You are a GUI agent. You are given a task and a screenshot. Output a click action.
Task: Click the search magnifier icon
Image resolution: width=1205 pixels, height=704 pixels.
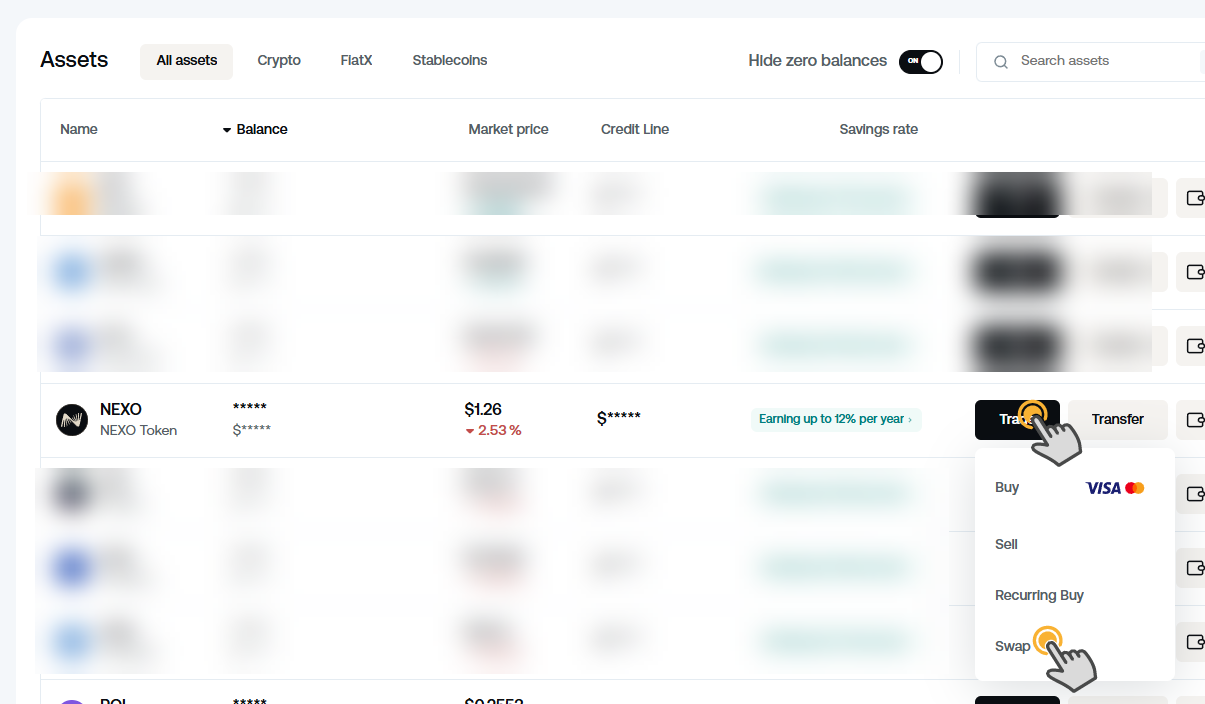tap(1000, 61)
